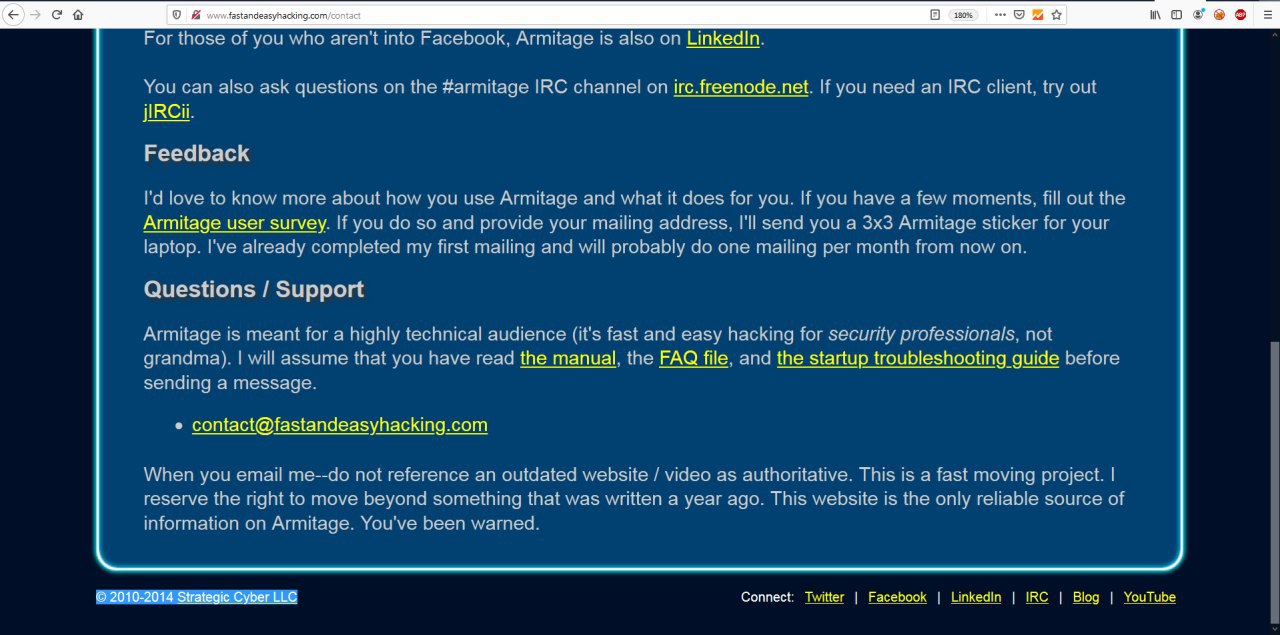
Task: Open the YouTube footer link
Action: [1150, 597]
